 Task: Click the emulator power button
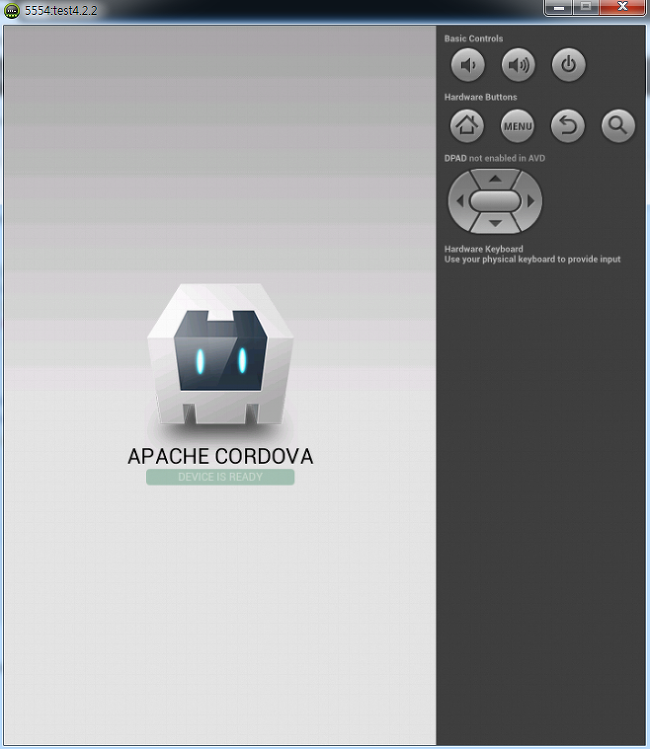point(568,64)
